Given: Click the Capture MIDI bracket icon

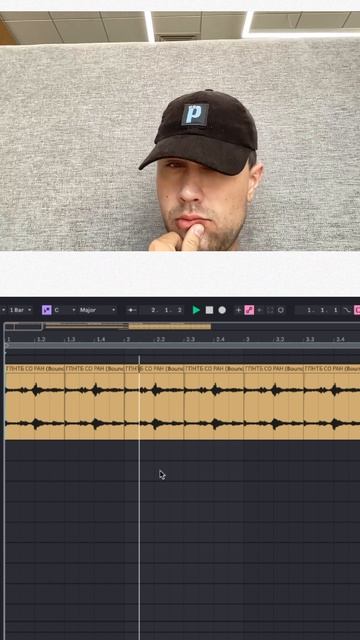Looking at the screenshot, I should 270,310.
